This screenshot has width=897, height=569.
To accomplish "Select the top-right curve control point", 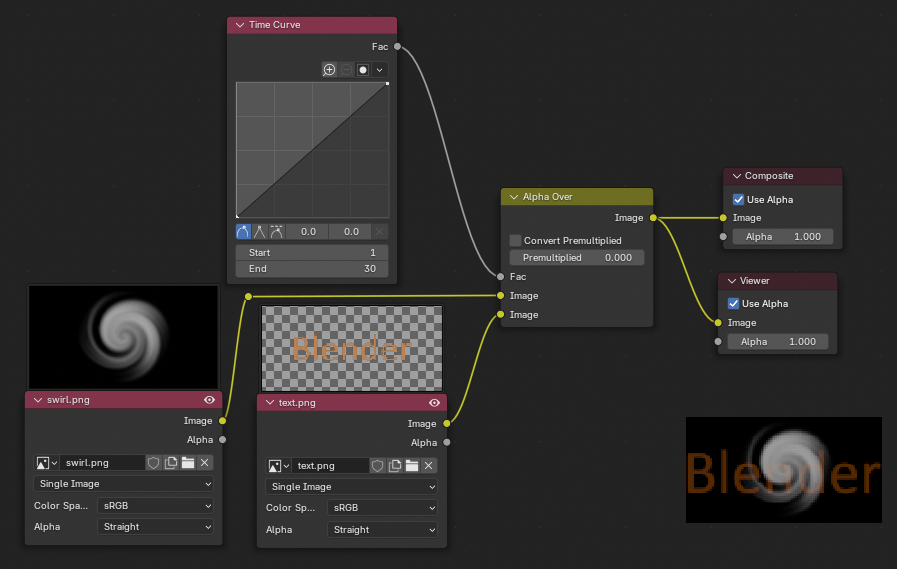I will coord(387,83).
